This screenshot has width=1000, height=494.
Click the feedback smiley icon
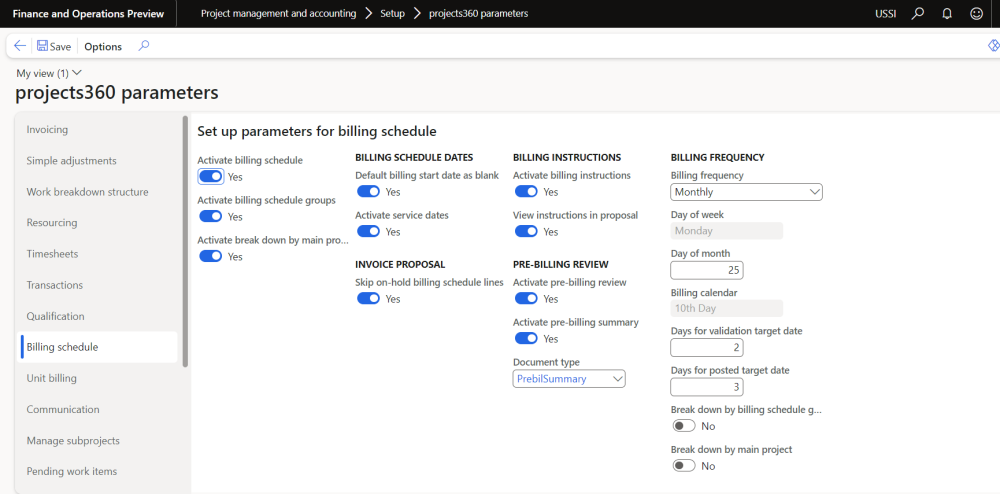[976, 14]
